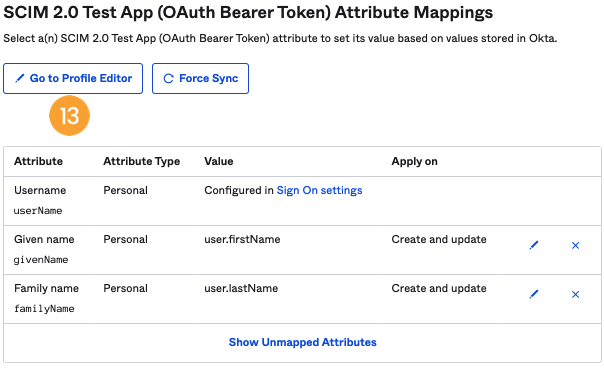Edit the Family name attribute mapping

click(x=534, y=294)
